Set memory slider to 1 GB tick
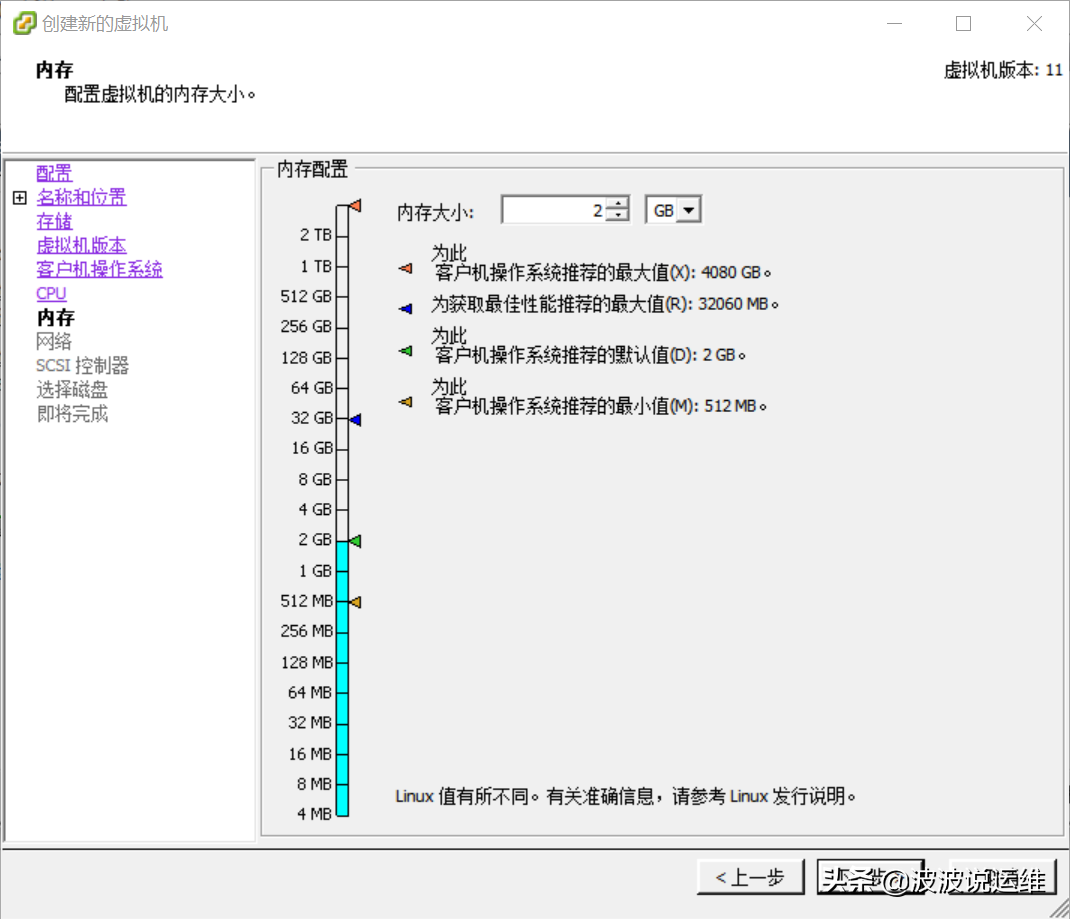 click(343, 571)
